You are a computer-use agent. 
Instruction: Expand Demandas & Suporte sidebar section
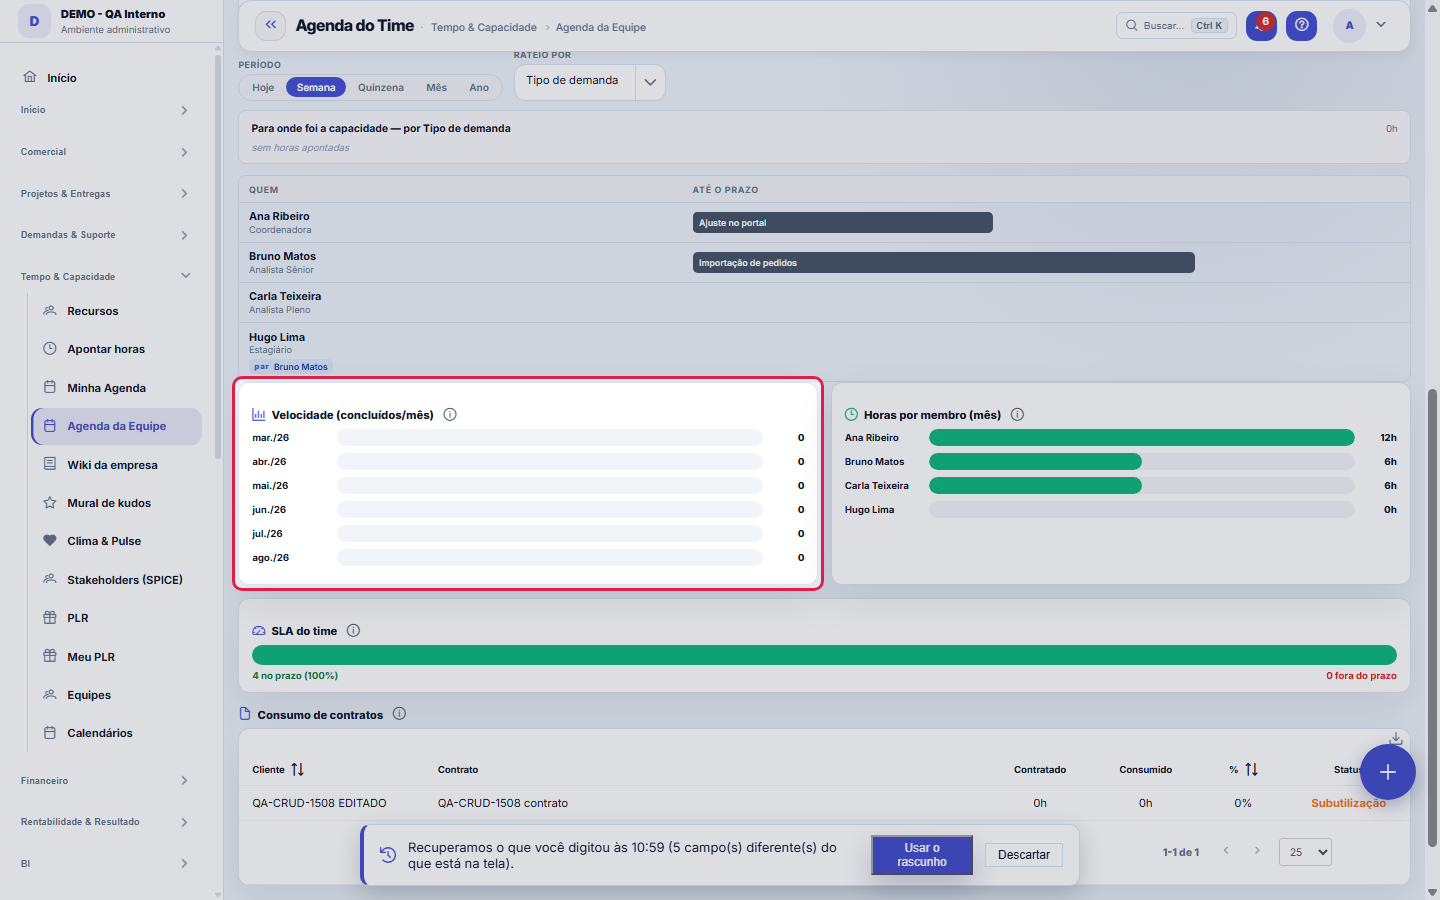point(105,235)
